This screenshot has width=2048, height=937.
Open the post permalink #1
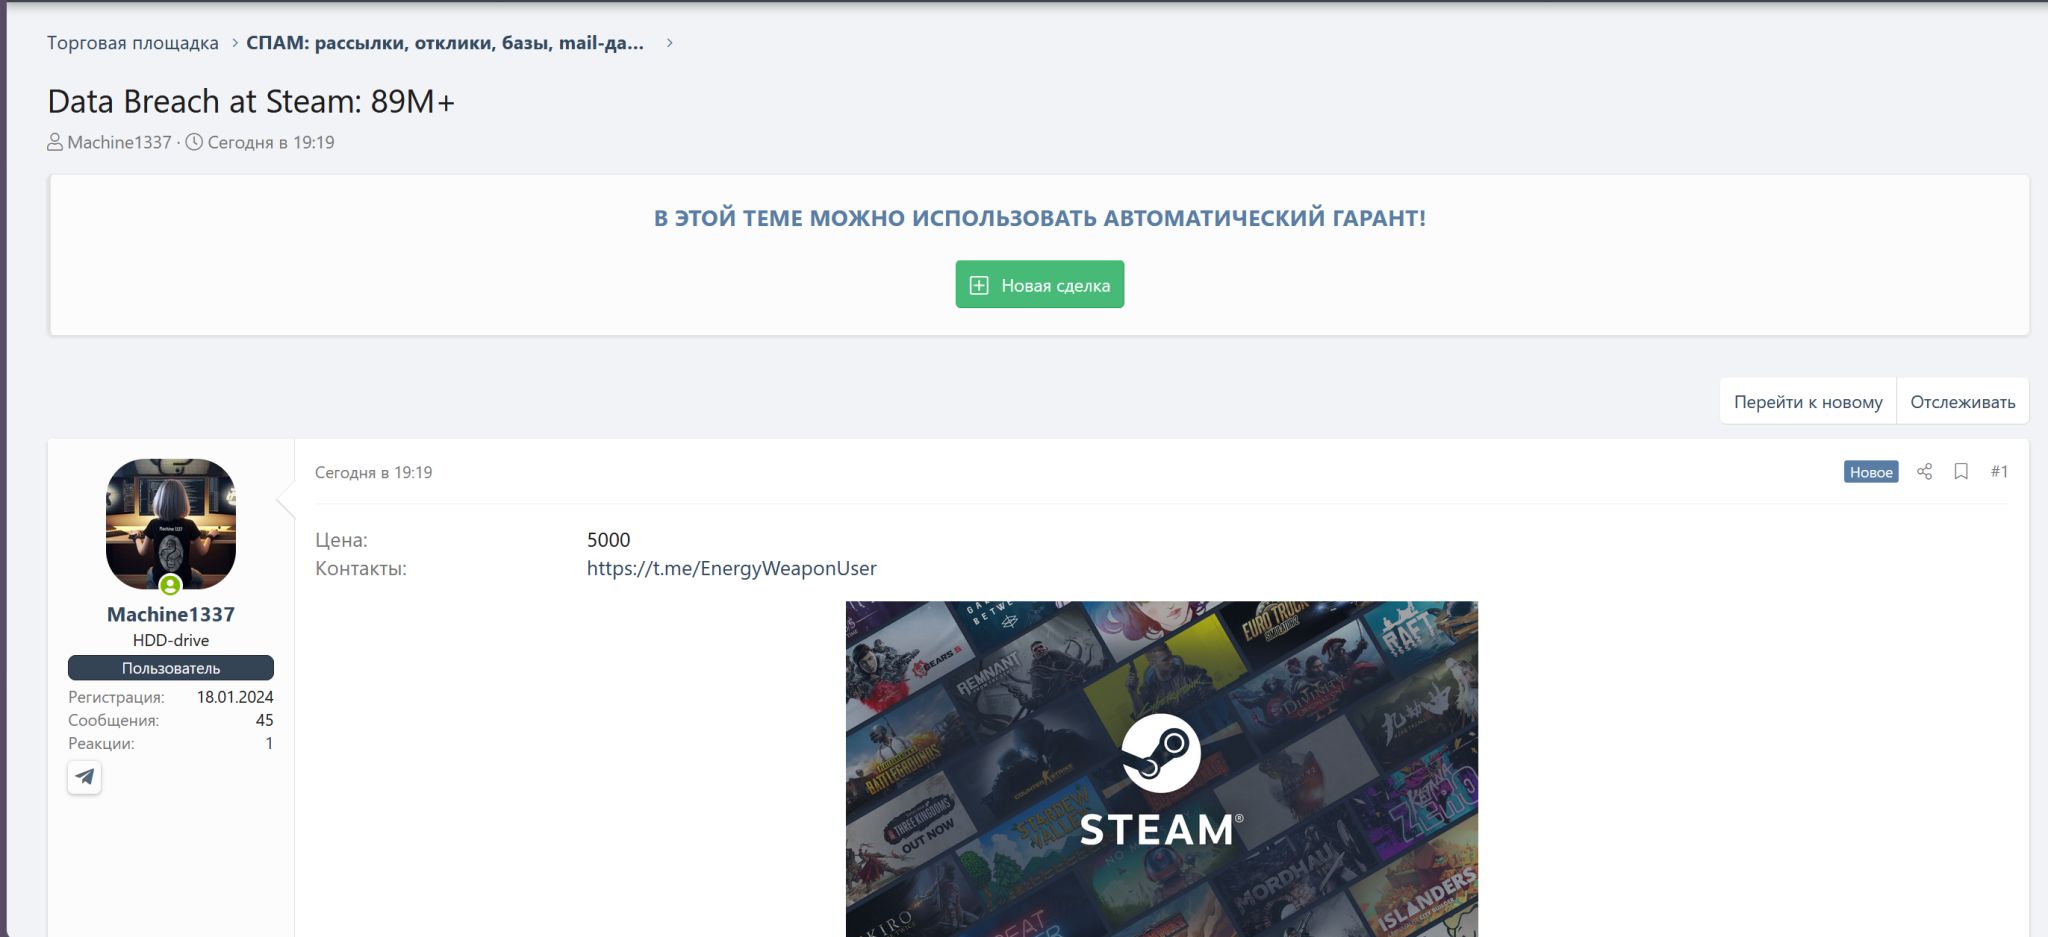1999,472
